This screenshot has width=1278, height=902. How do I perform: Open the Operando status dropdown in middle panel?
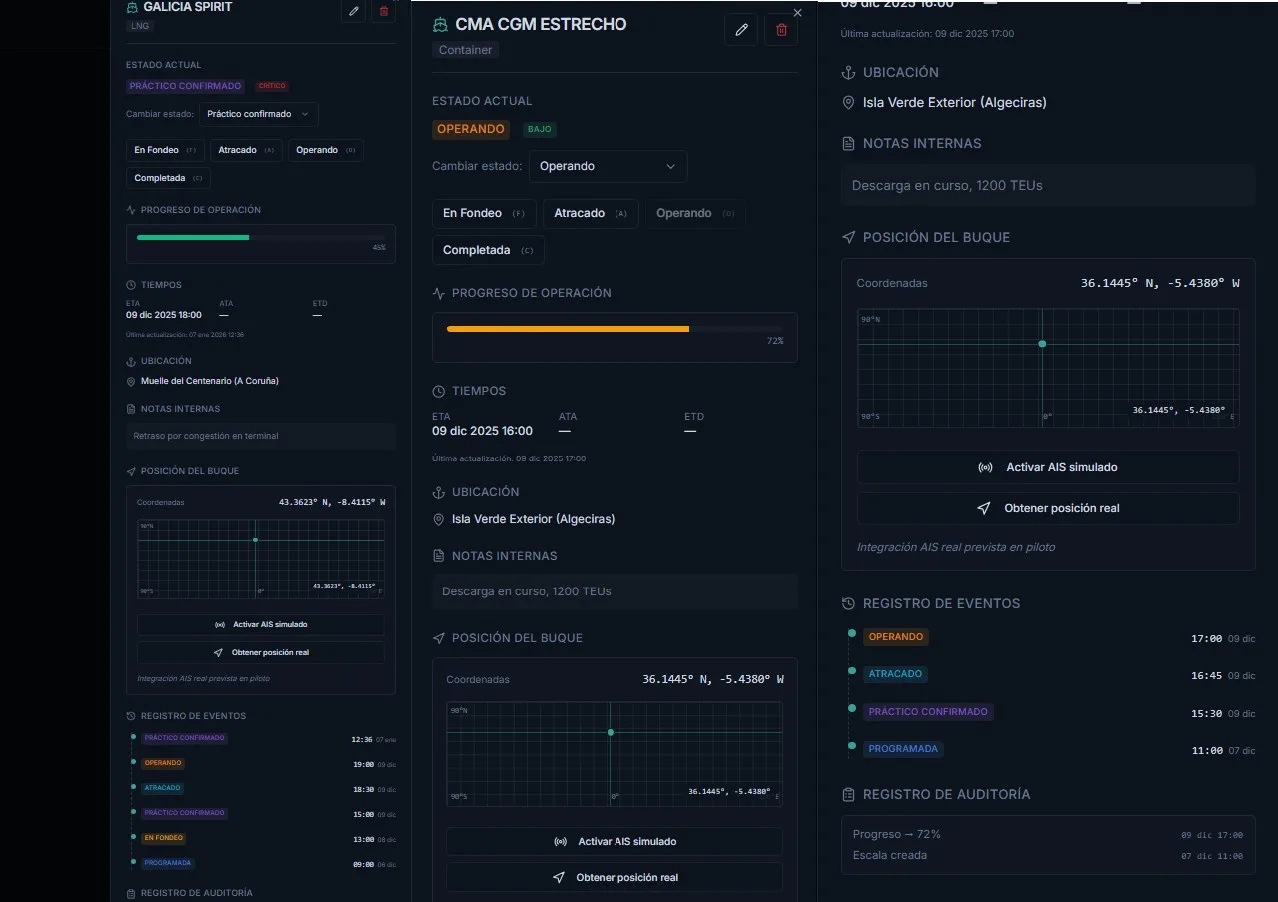pos(608,166)
